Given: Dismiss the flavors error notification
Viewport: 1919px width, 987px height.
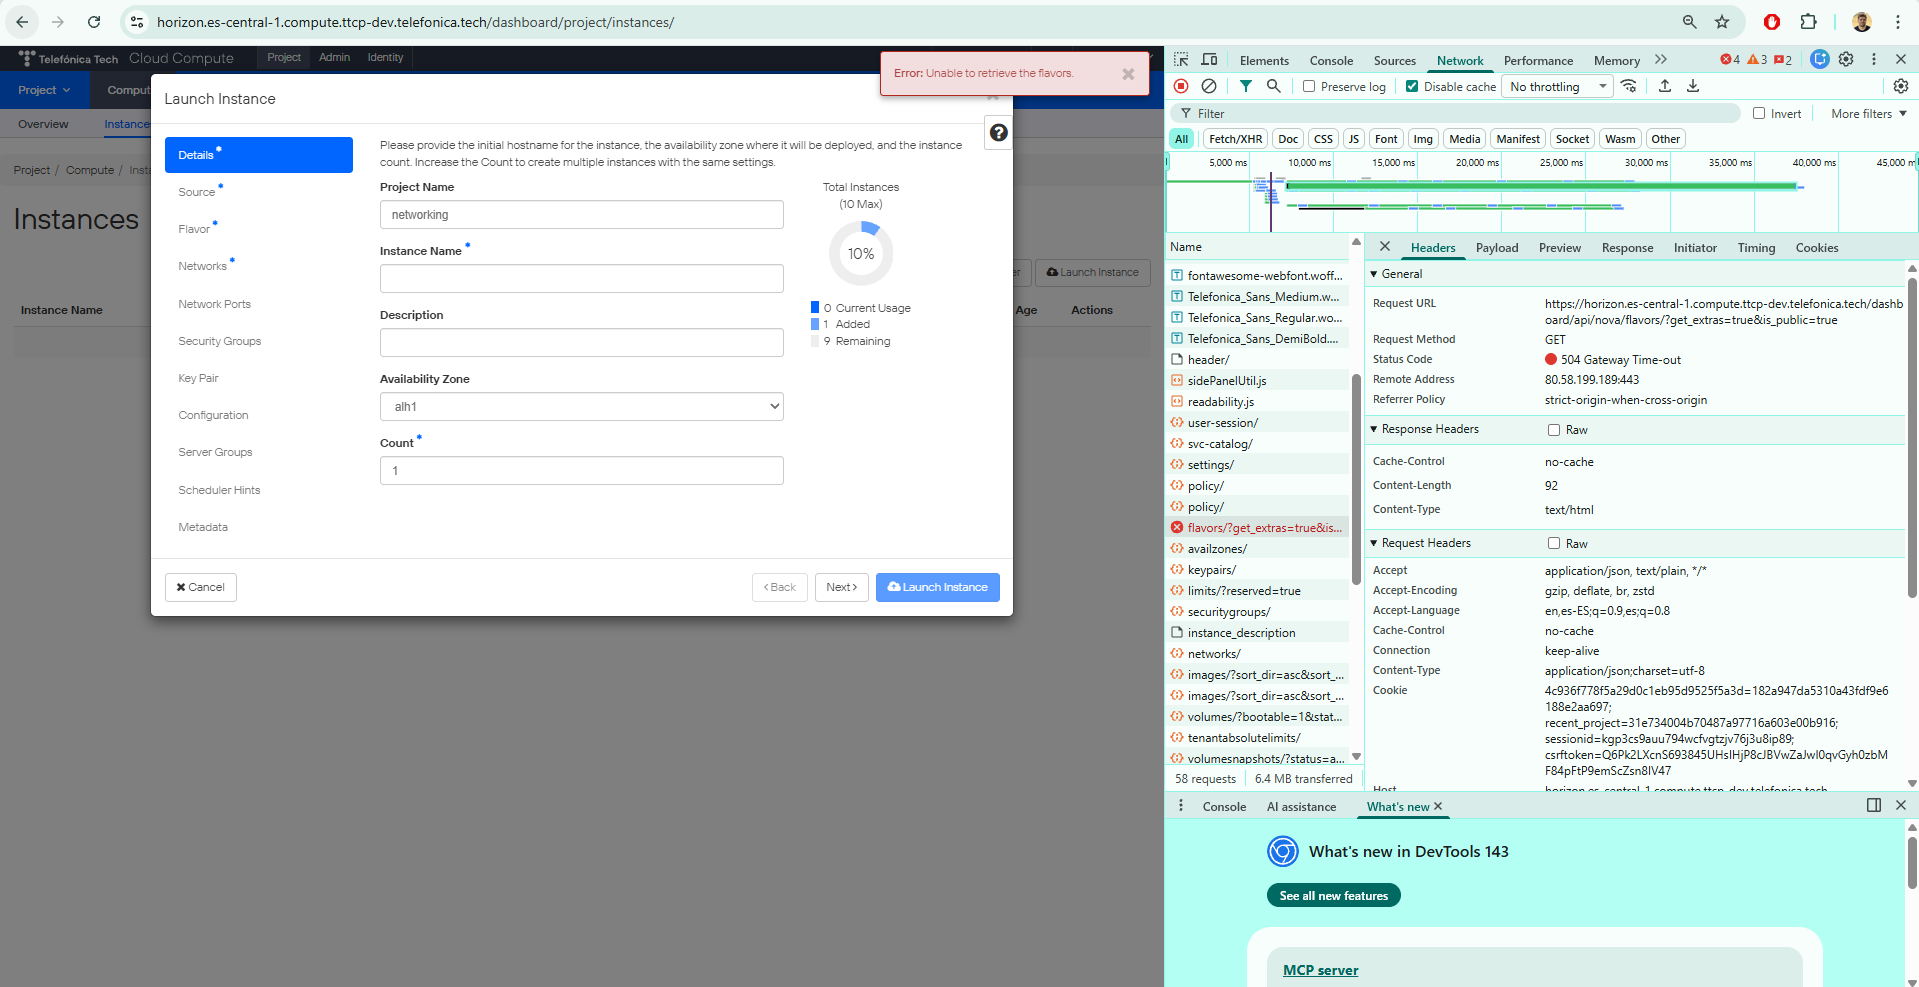Looking at the screenshot, I should pos(1128,74).
